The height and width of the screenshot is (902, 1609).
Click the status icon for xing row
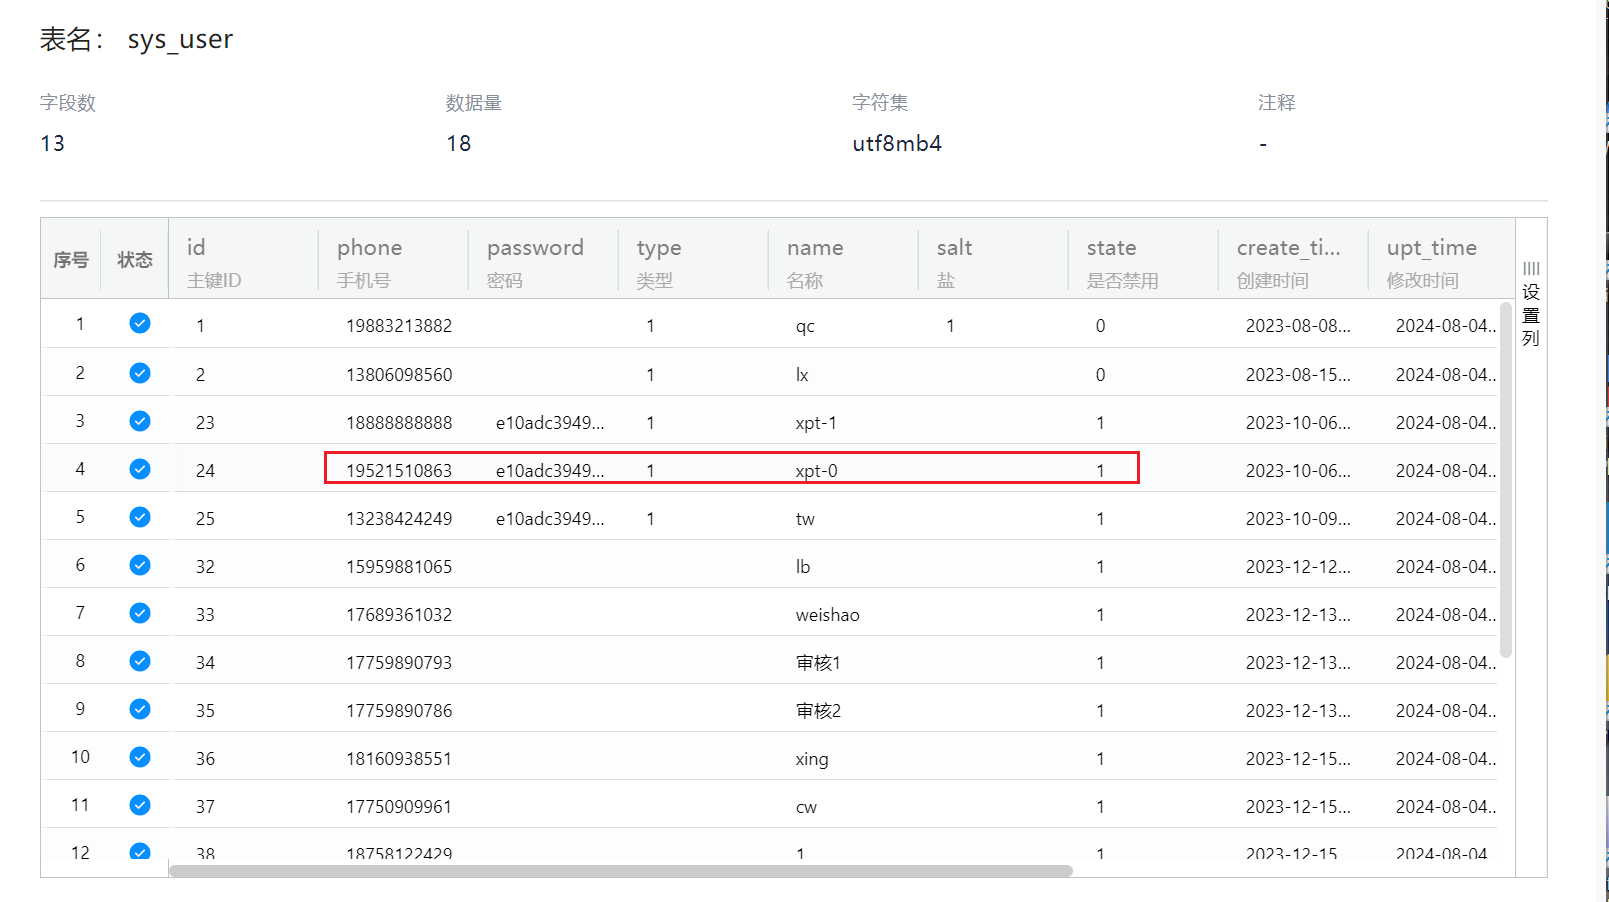(x=140, y=757)
